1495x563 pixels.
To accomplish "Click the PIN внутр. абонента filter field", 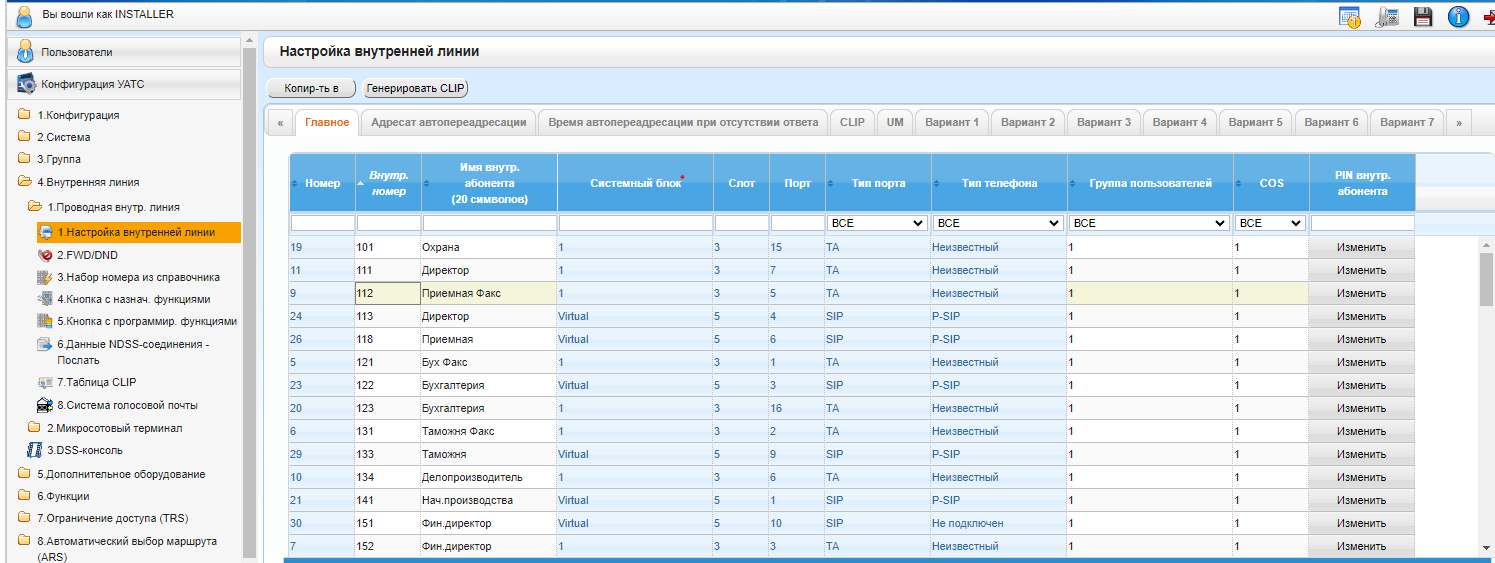I will pyautogui.click(x=1362, y=223).
